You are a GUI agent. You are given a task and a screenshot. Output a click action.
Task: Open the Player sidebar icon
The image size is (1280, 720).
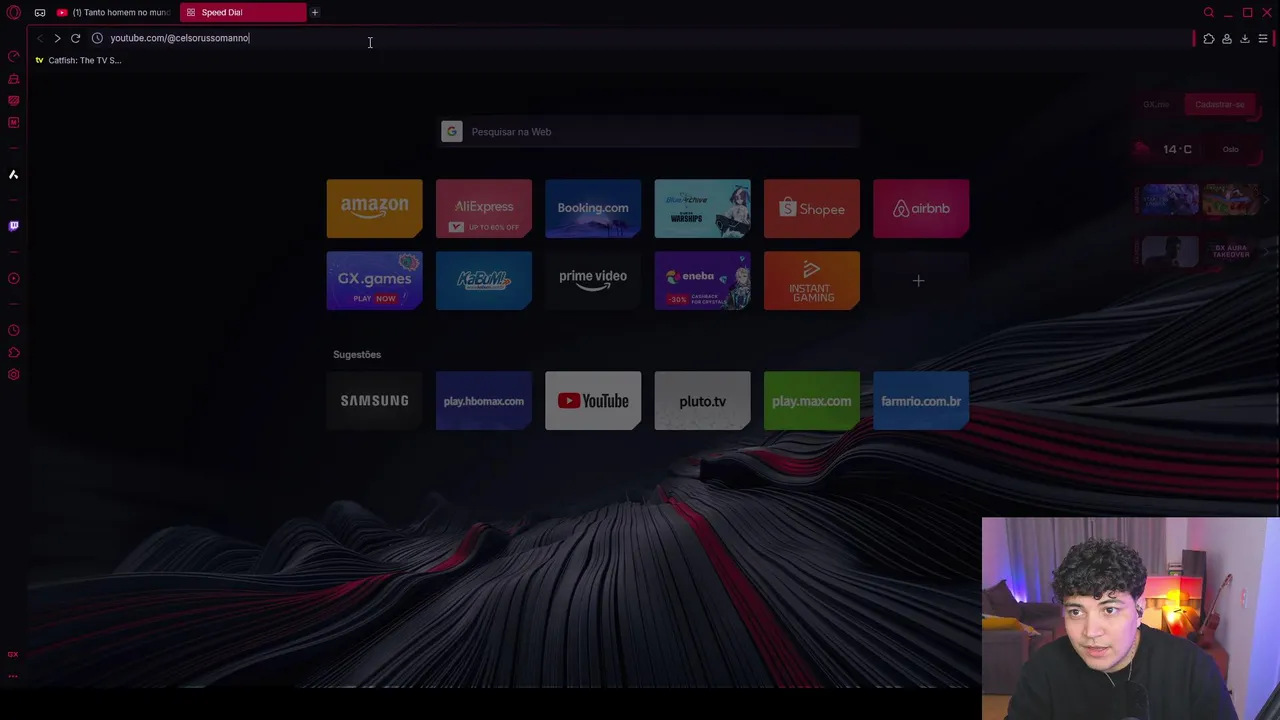pyautogui.click(x=14, y=278)
